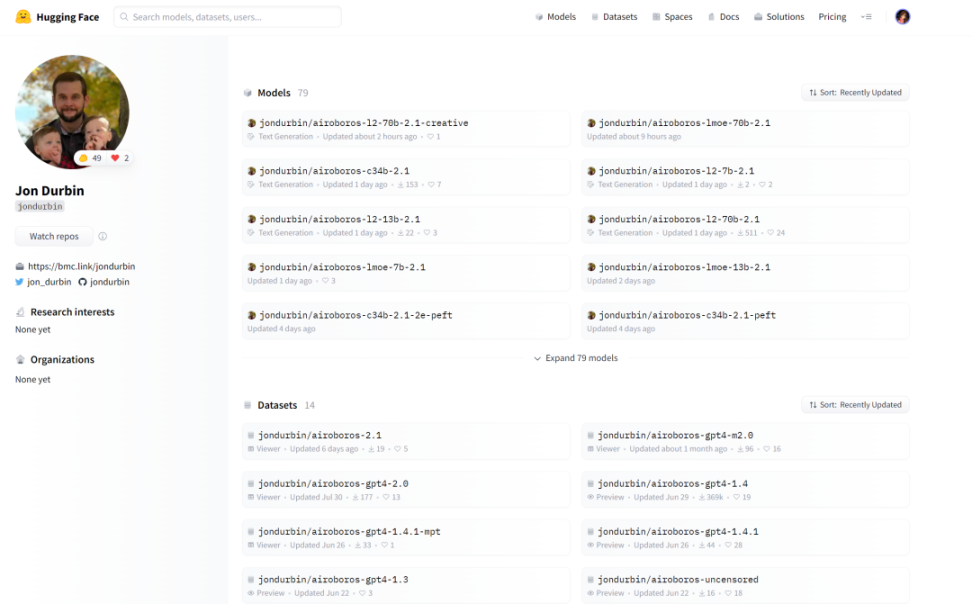The image size is (972, 604).
Task: Open the jon_durbin Twitter link
Action: coord(49,282)
